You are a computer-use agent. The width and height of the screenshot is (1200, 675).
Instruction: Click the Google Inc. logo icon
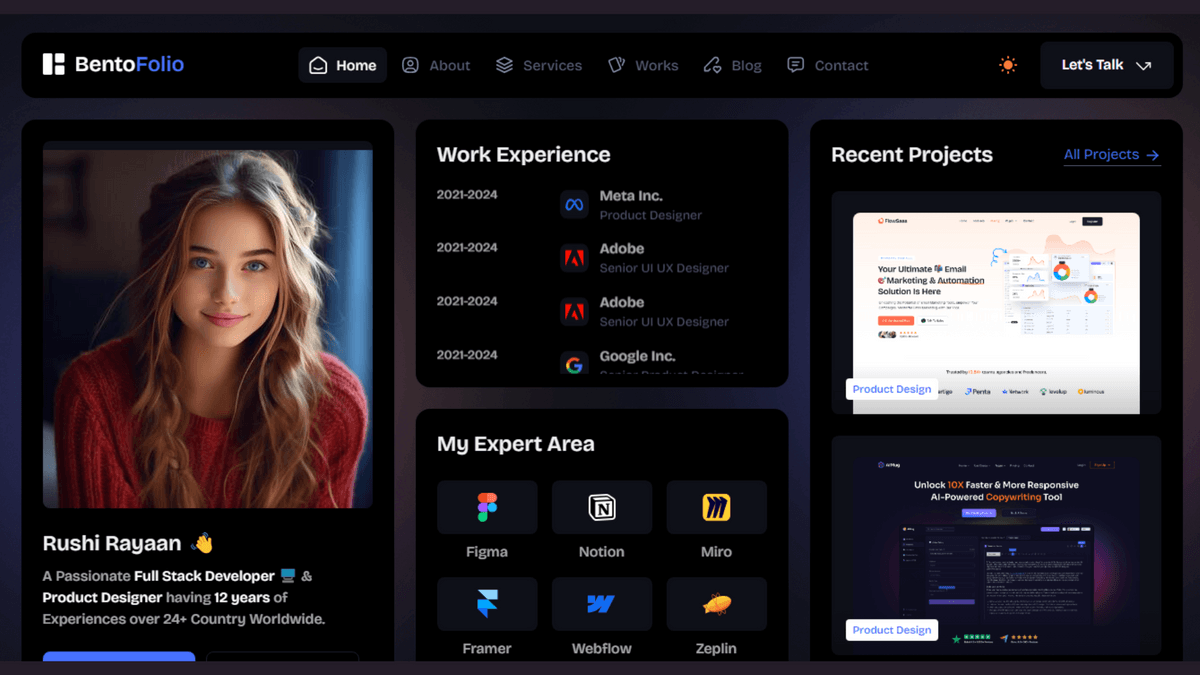[574, 365]
